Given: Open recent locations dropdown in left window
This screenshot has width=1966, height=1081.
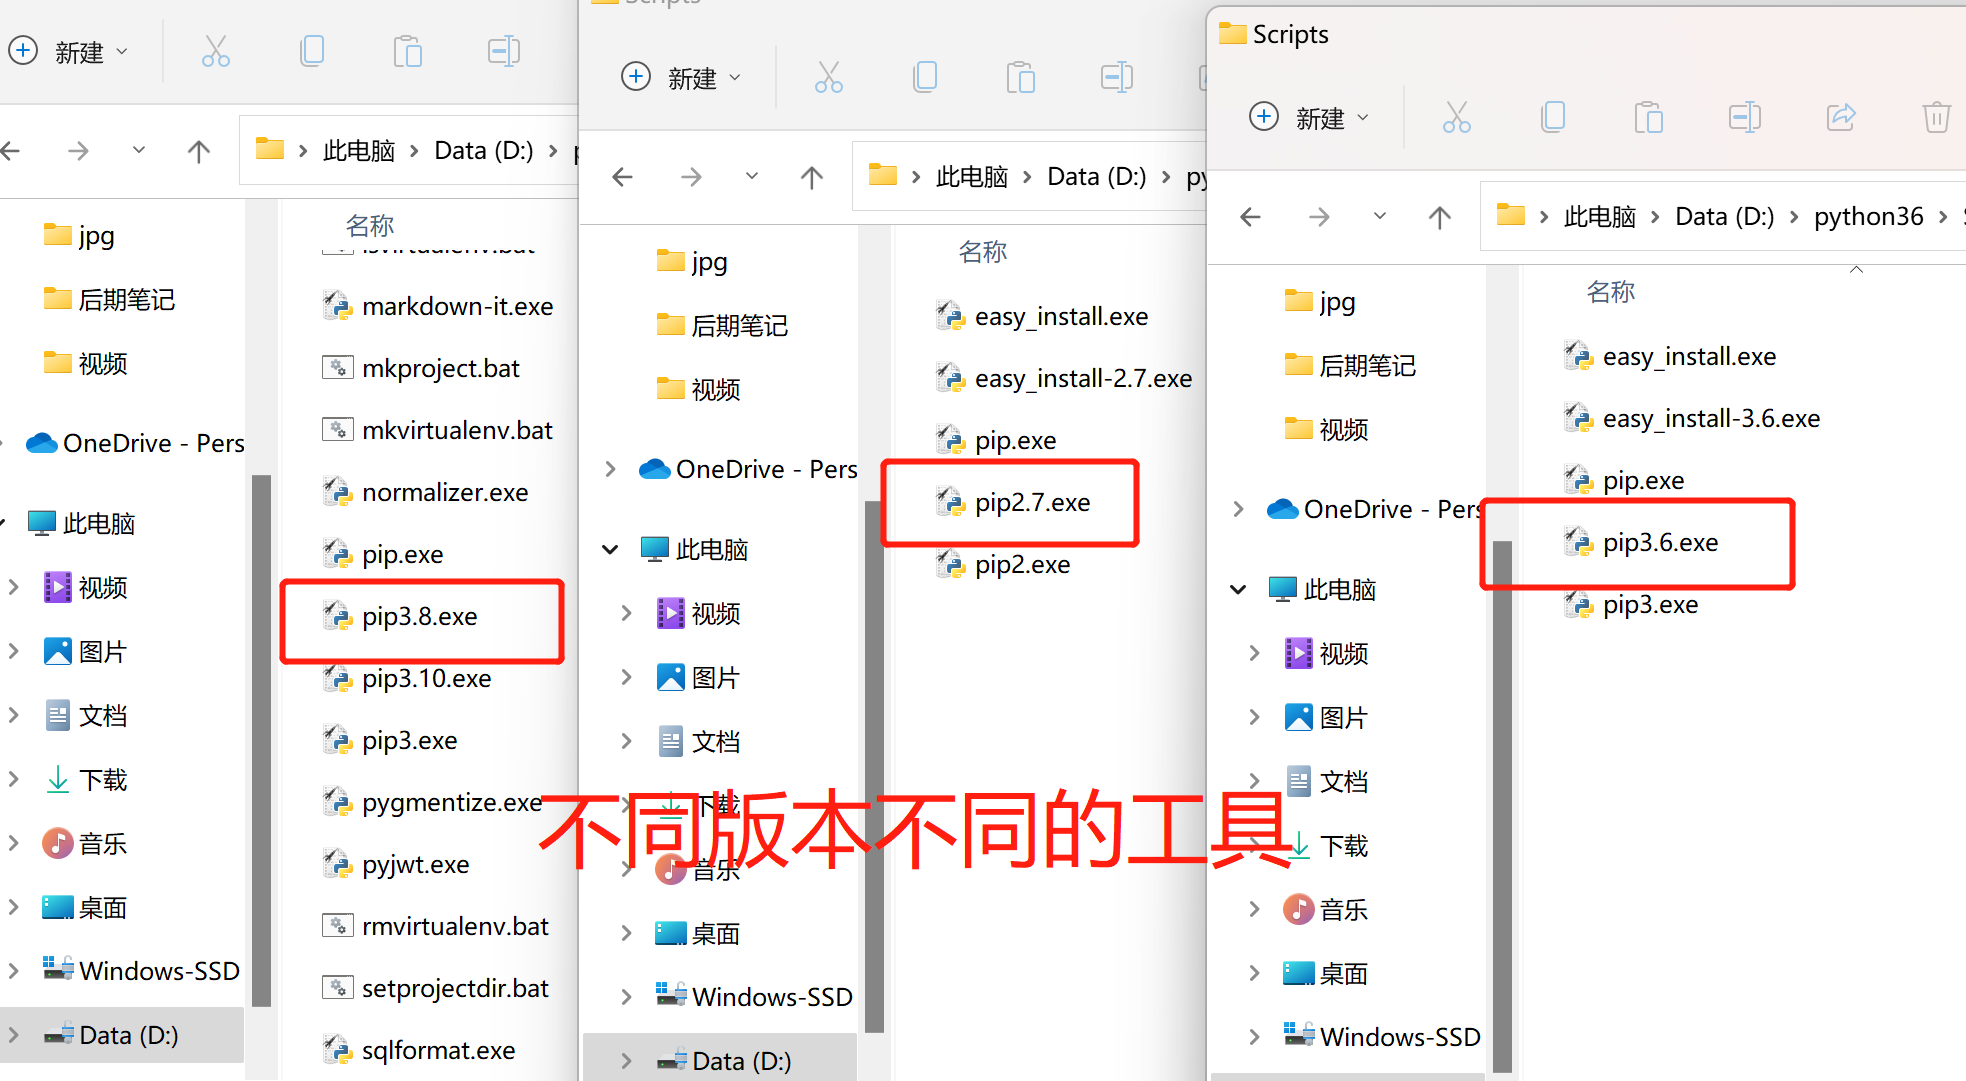Looking at the screenshot, I should click(139, 151).
